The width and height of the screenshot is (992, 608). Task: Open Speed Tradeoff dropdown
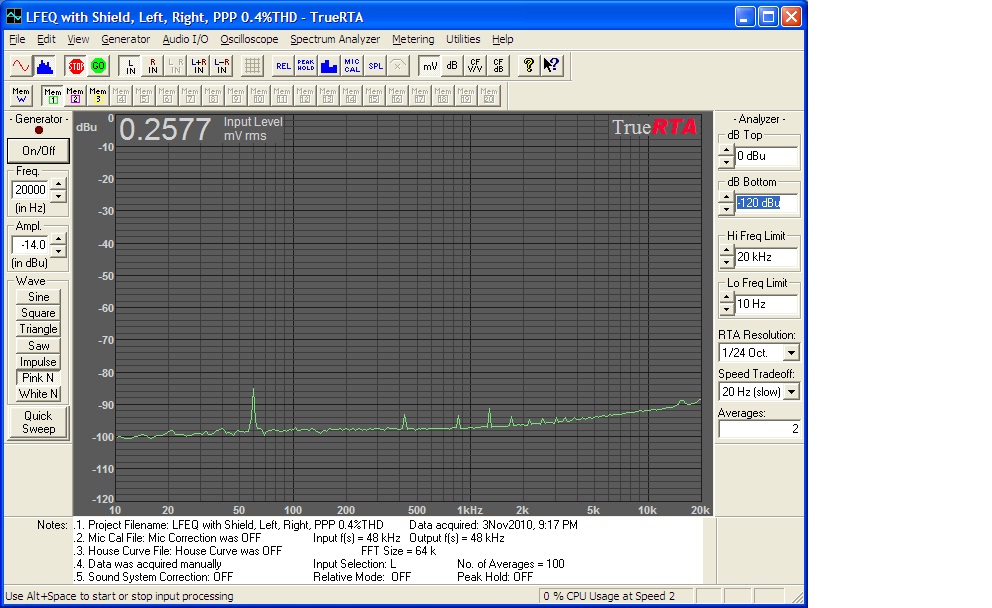pyautogui.click(x=791, y=392)
